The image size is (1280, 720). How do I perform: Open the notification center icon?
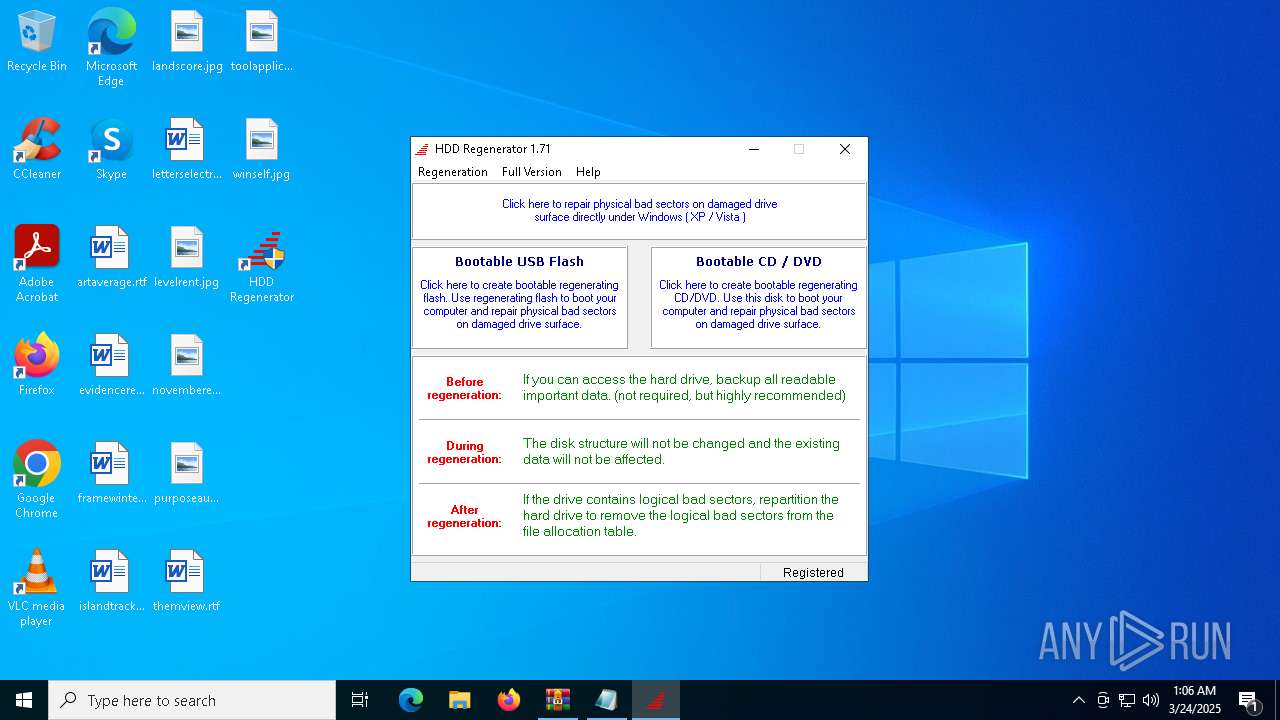tap(1249, 700)
